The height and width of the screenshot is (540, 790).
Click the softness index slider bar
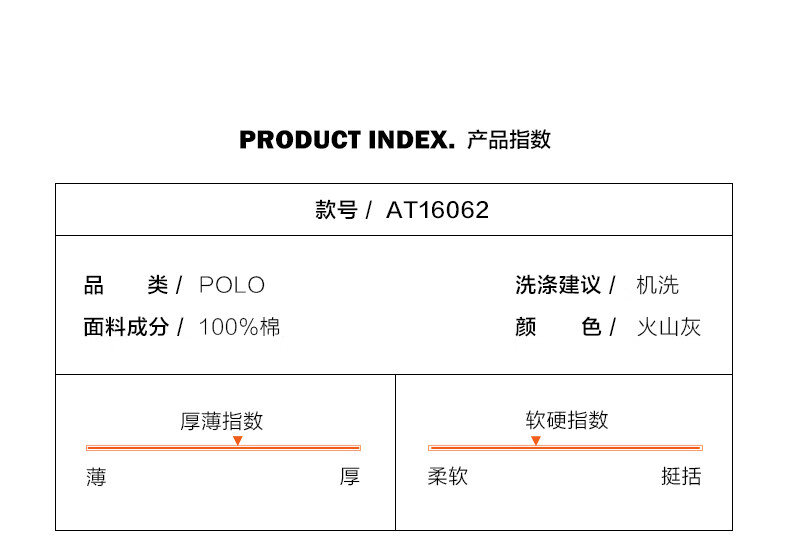pyautogui.click(x=565, y=448)
